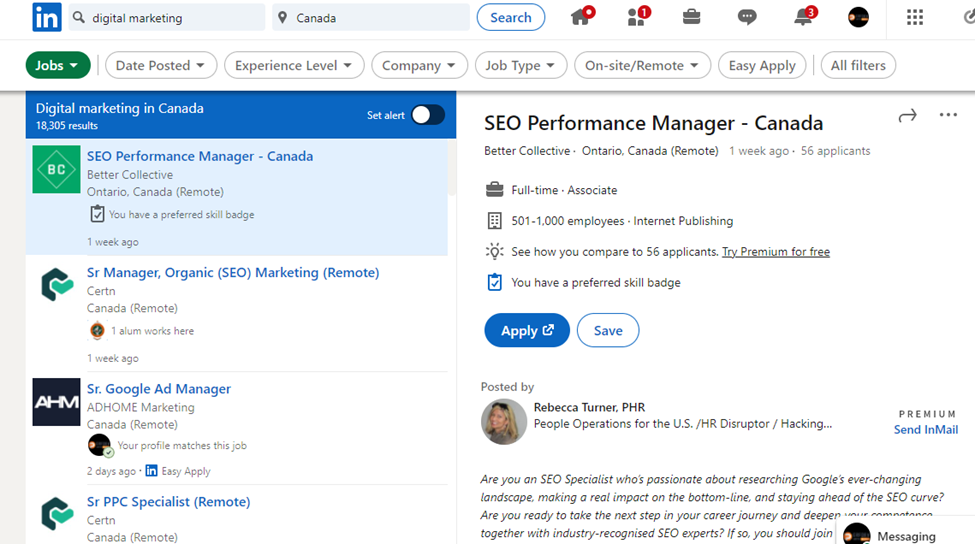Open the Date Posted dropdown
The image size is (975, 544).
161,65
